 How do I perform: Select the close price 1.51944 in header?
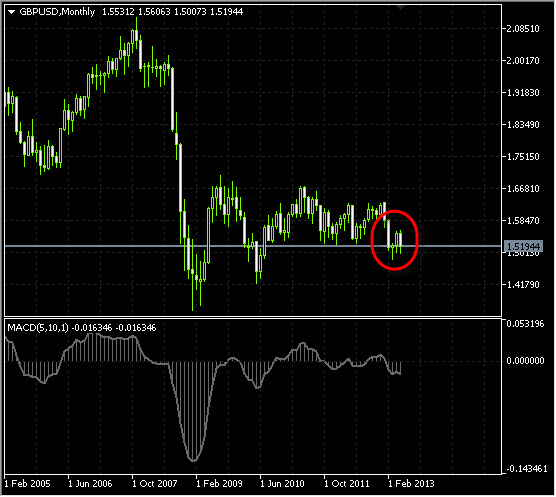227,12
